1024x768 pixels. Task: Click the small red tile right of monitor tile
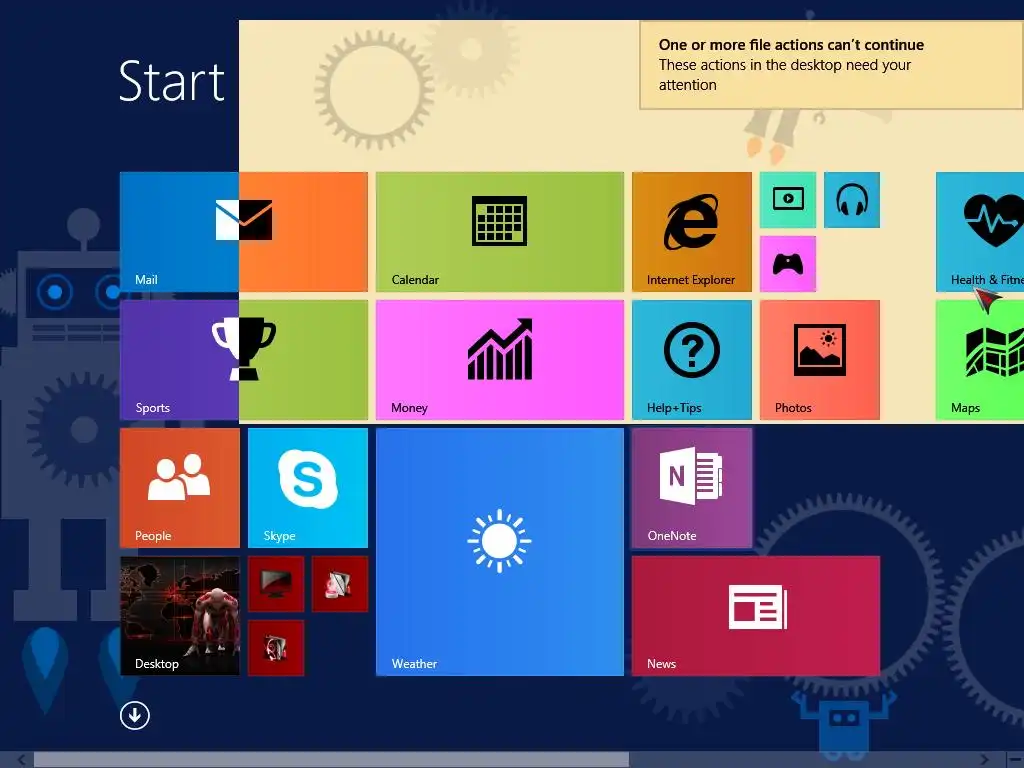(340, 584)
